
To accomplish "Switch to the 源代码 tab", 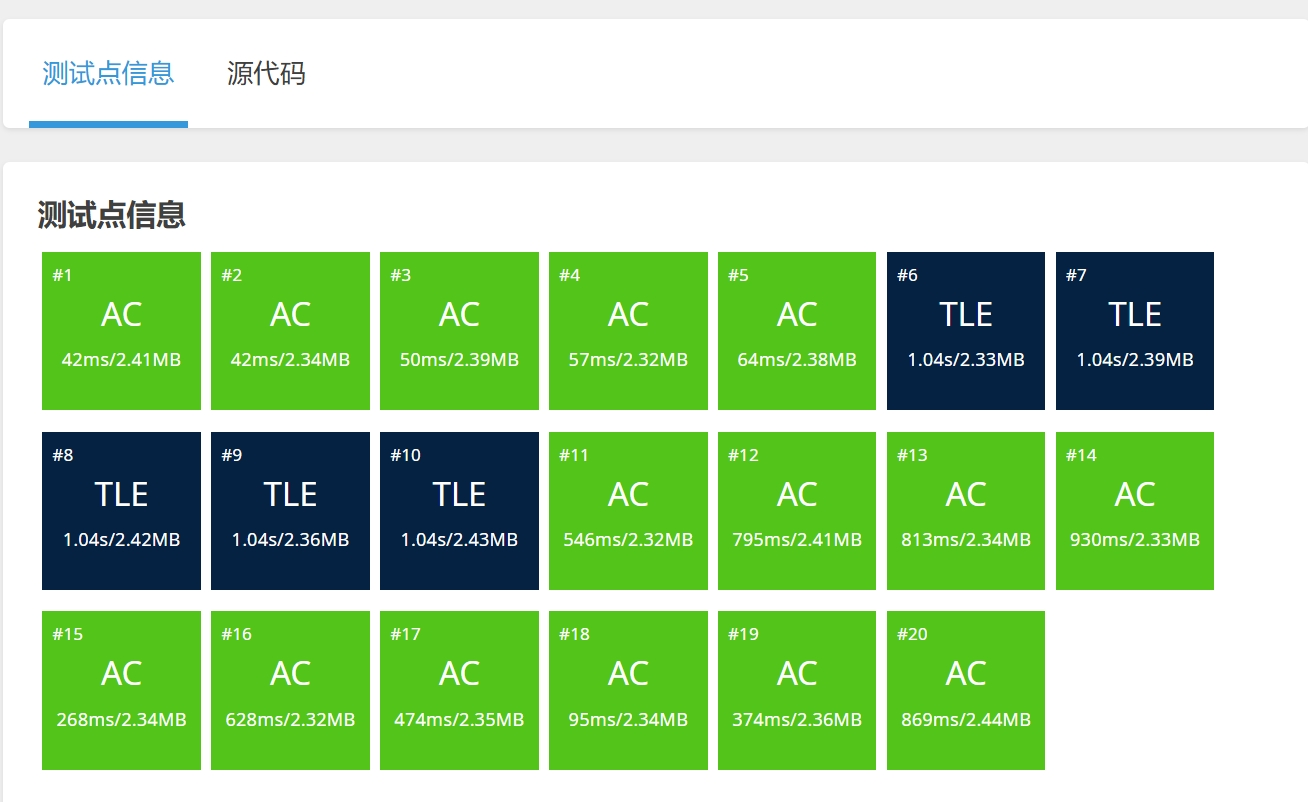I will 266,73.
